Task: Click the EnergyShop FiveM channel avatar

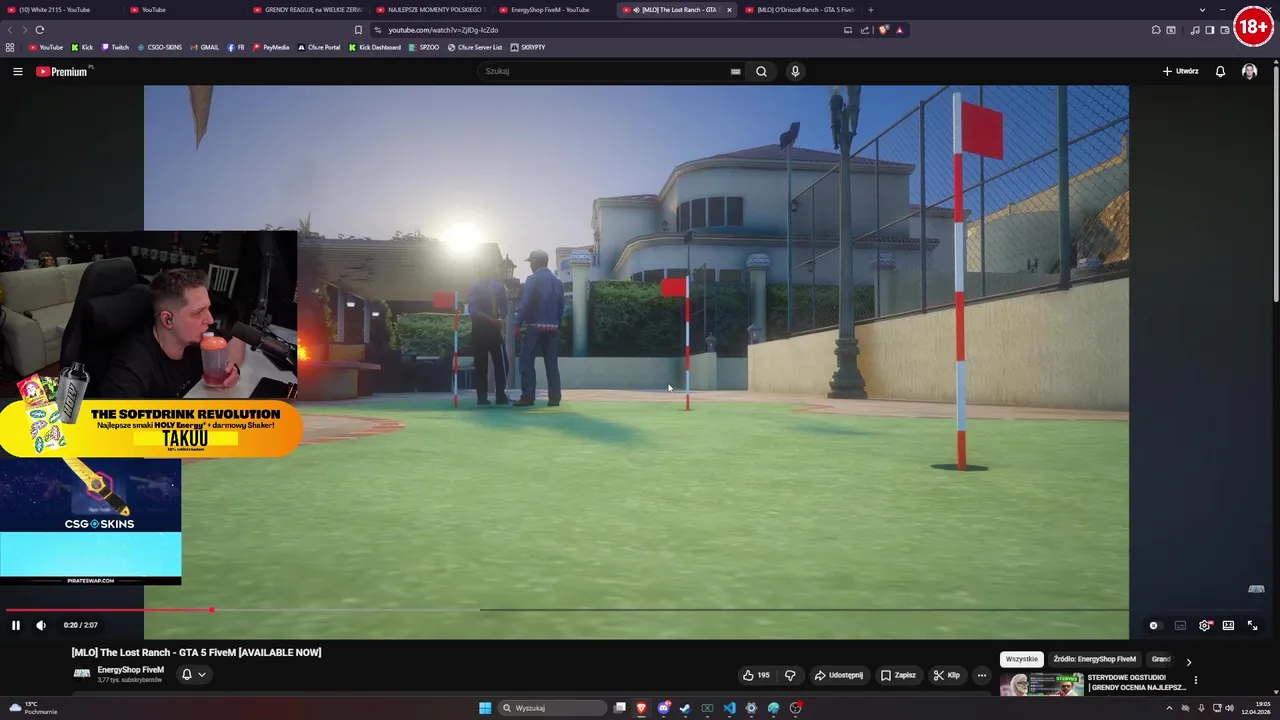Action: [x=82, y=674]
